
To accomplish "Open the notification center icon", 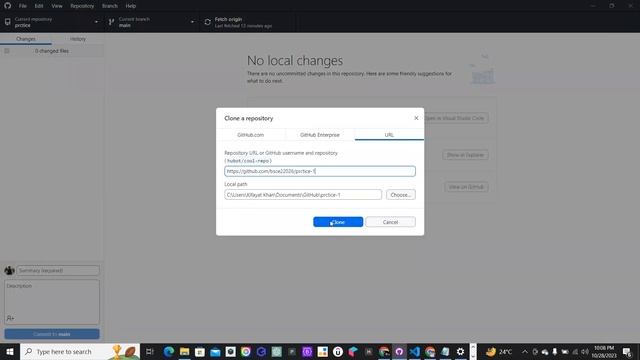I will coord(627,351).
